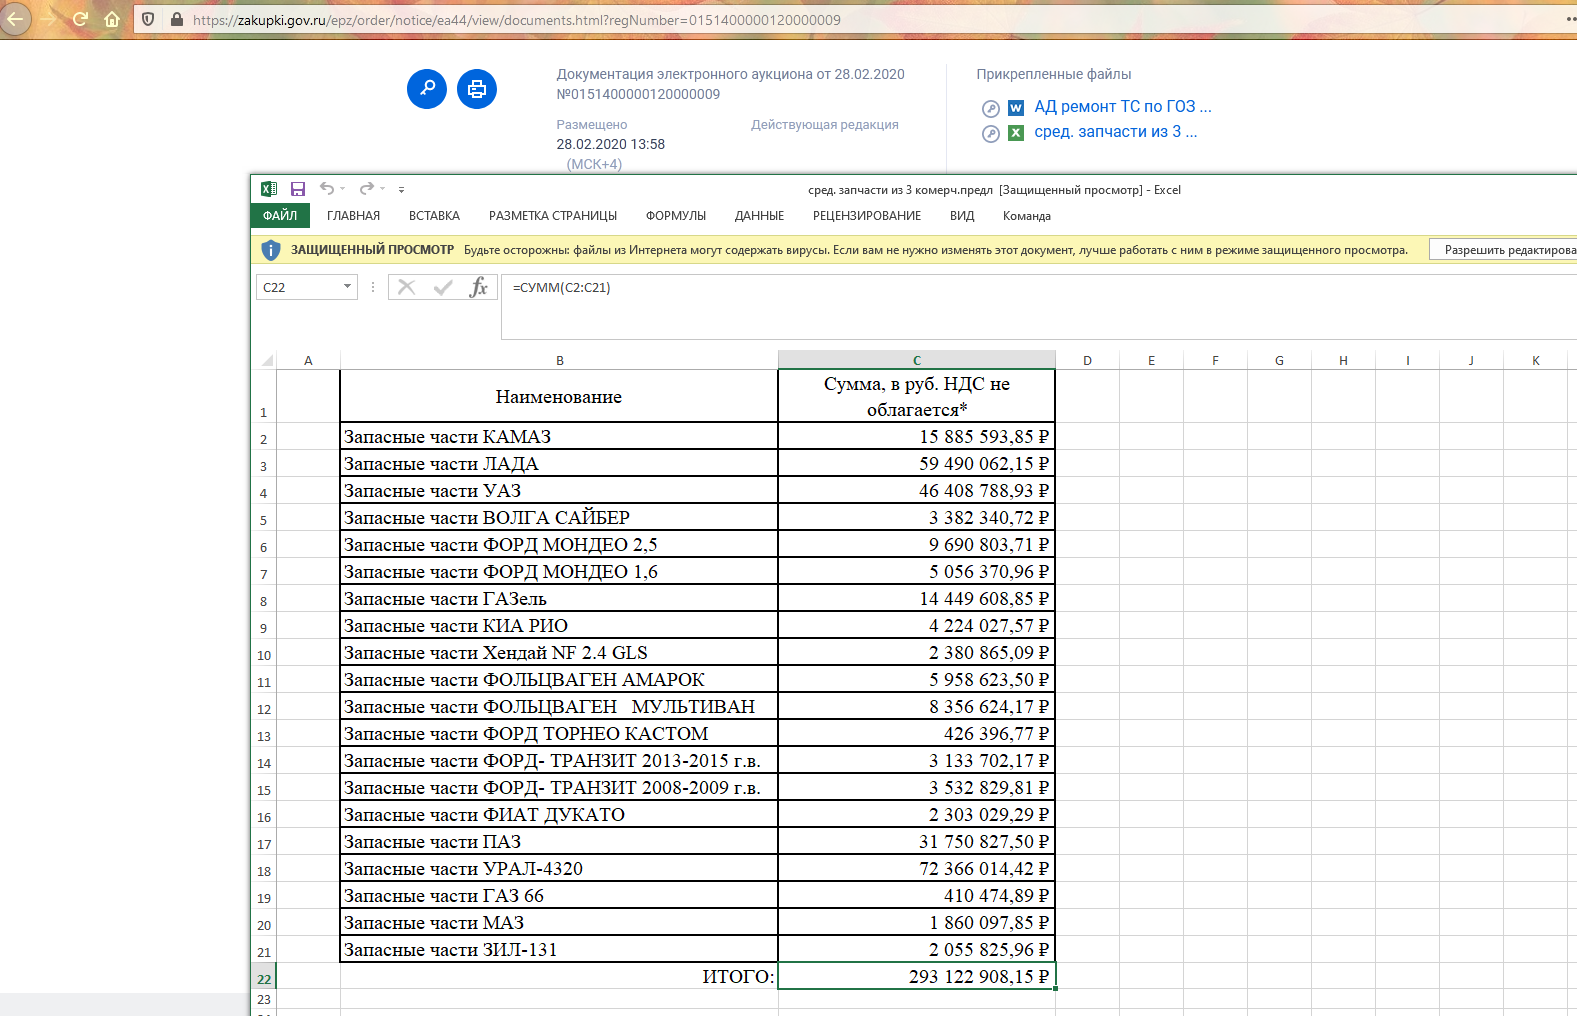This screenshot has height=1016, width=1577.
Task: Select row 1 header
Action: click(x=264, y=396)
